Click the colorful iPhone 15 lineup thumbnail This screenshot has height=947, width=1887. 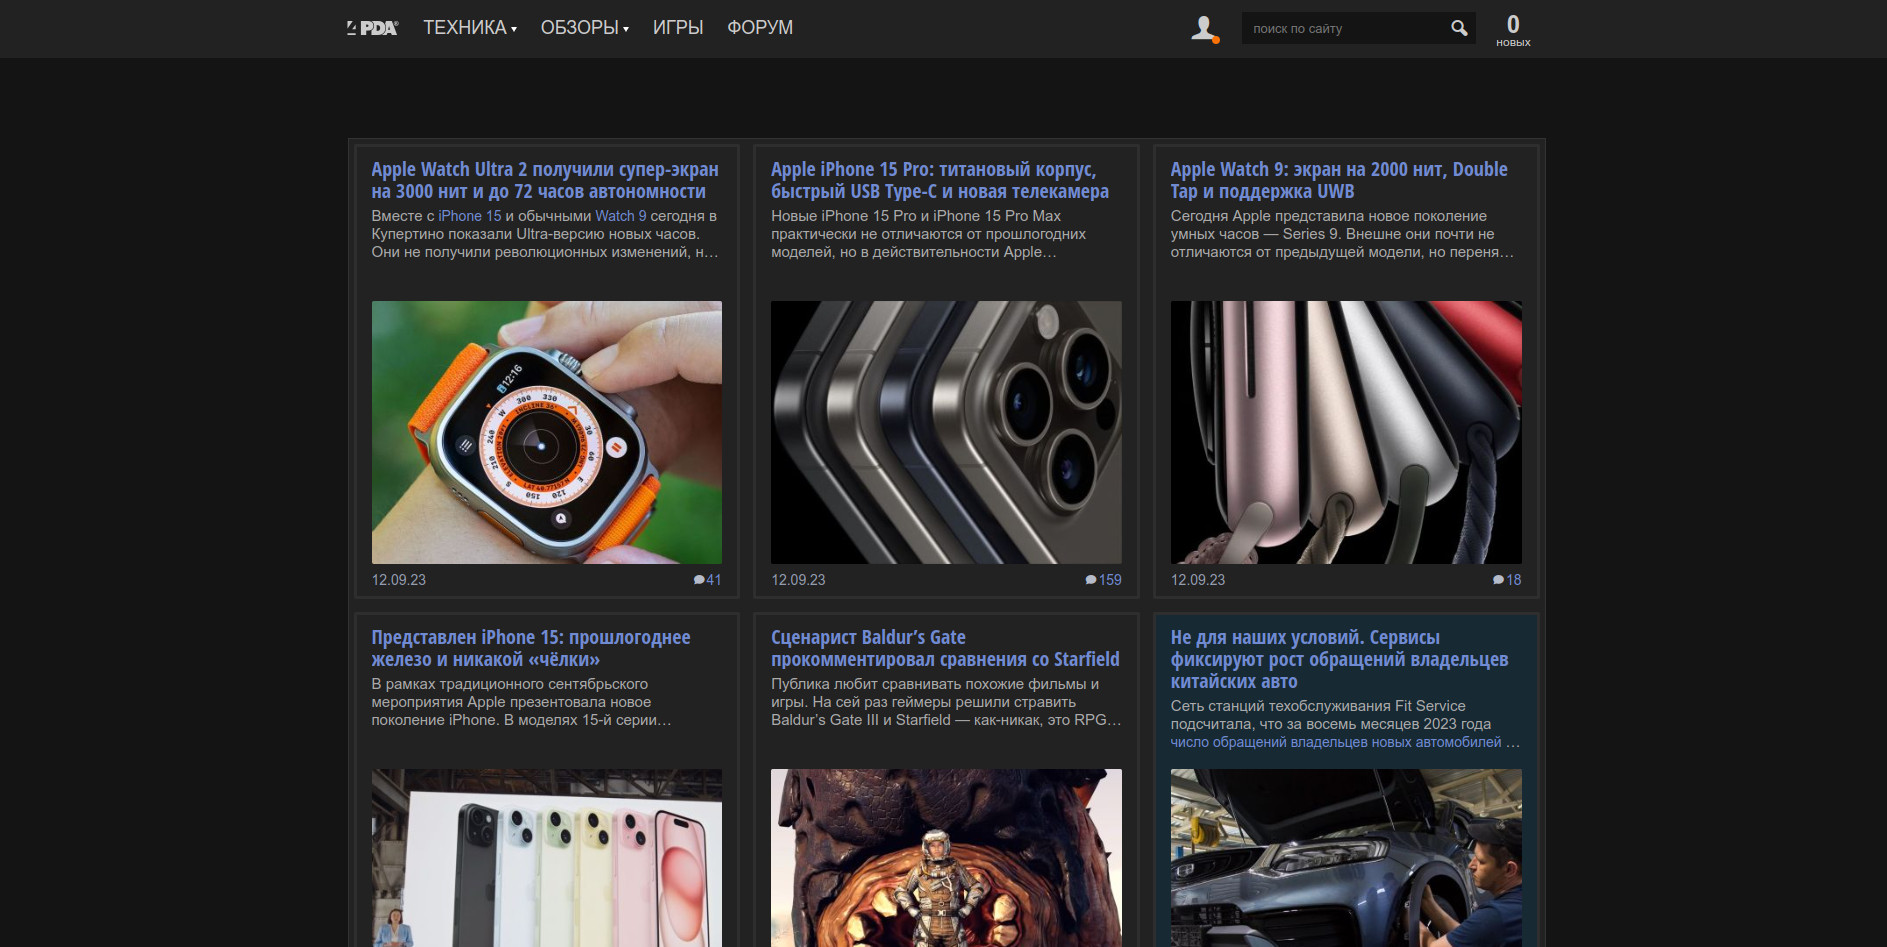click(x=547, y=858)
